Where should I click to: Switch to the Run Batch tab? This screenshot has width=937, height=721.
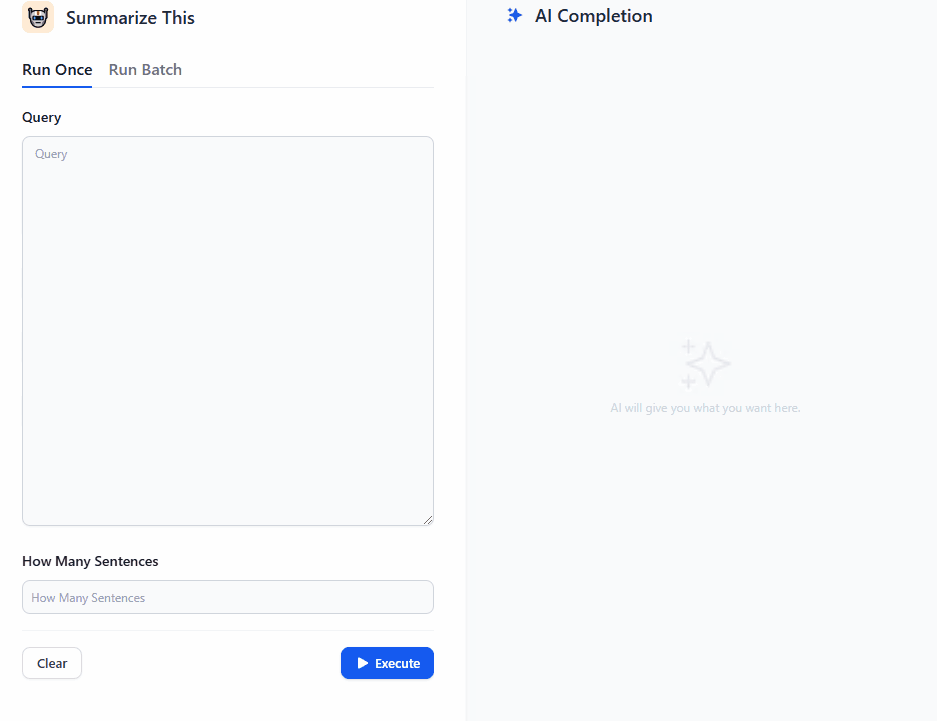pyautogui.click(x=145, y=70)
